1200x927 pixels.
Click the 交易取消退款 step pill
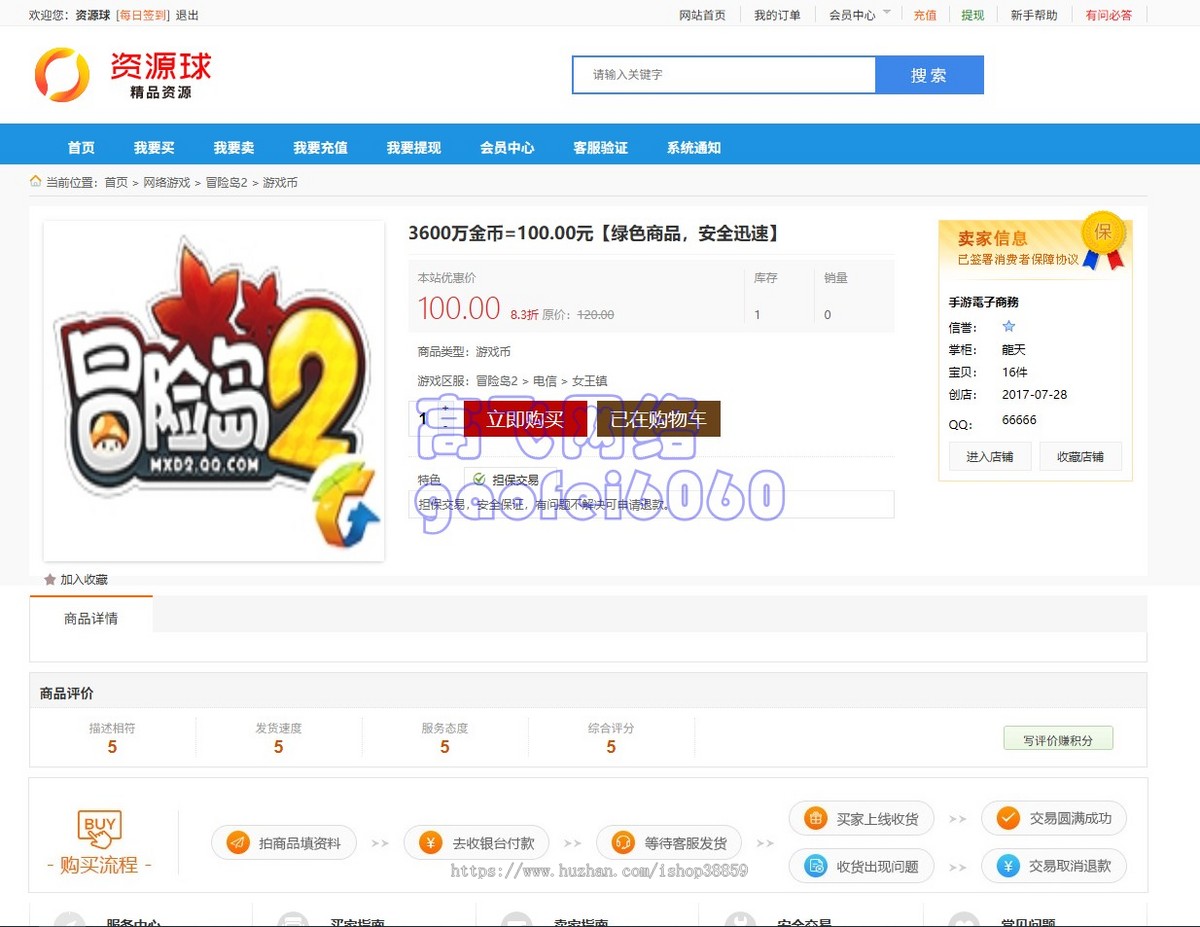pos(1054,865)
